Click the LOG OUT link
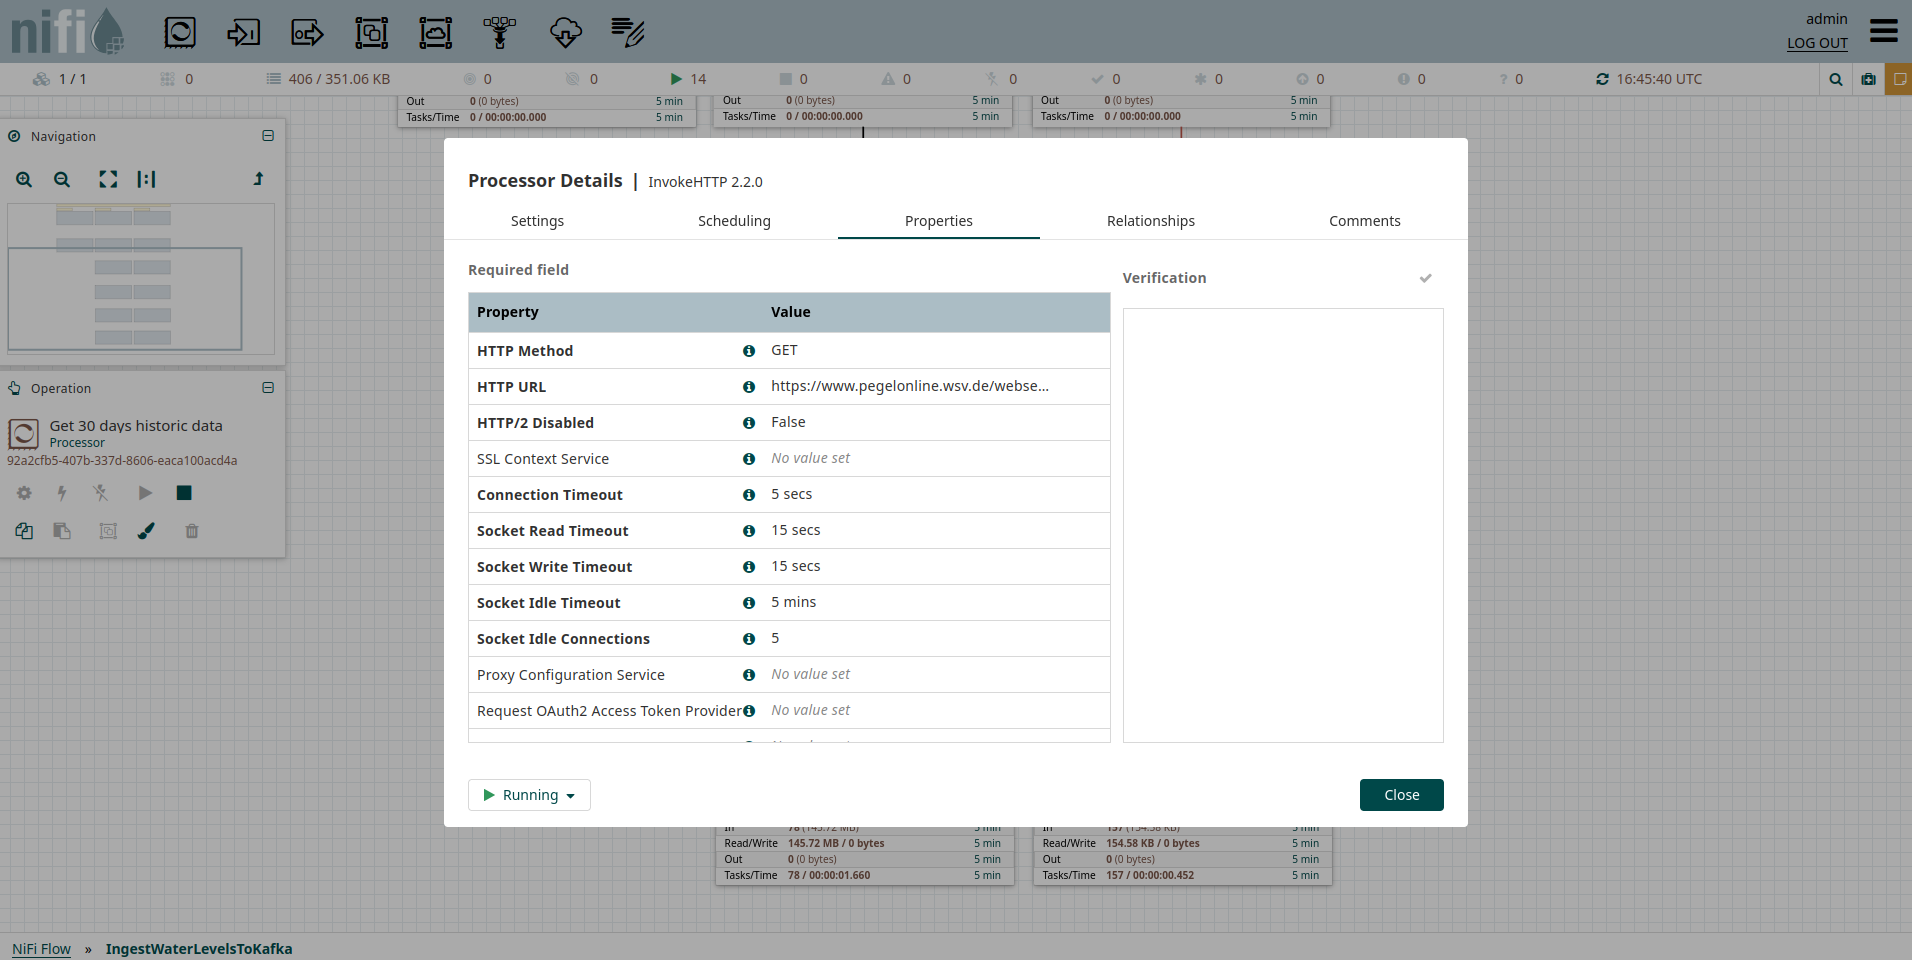This screenshot has width=1912, height=960. pyautogui.click(x=1817, y=43)
